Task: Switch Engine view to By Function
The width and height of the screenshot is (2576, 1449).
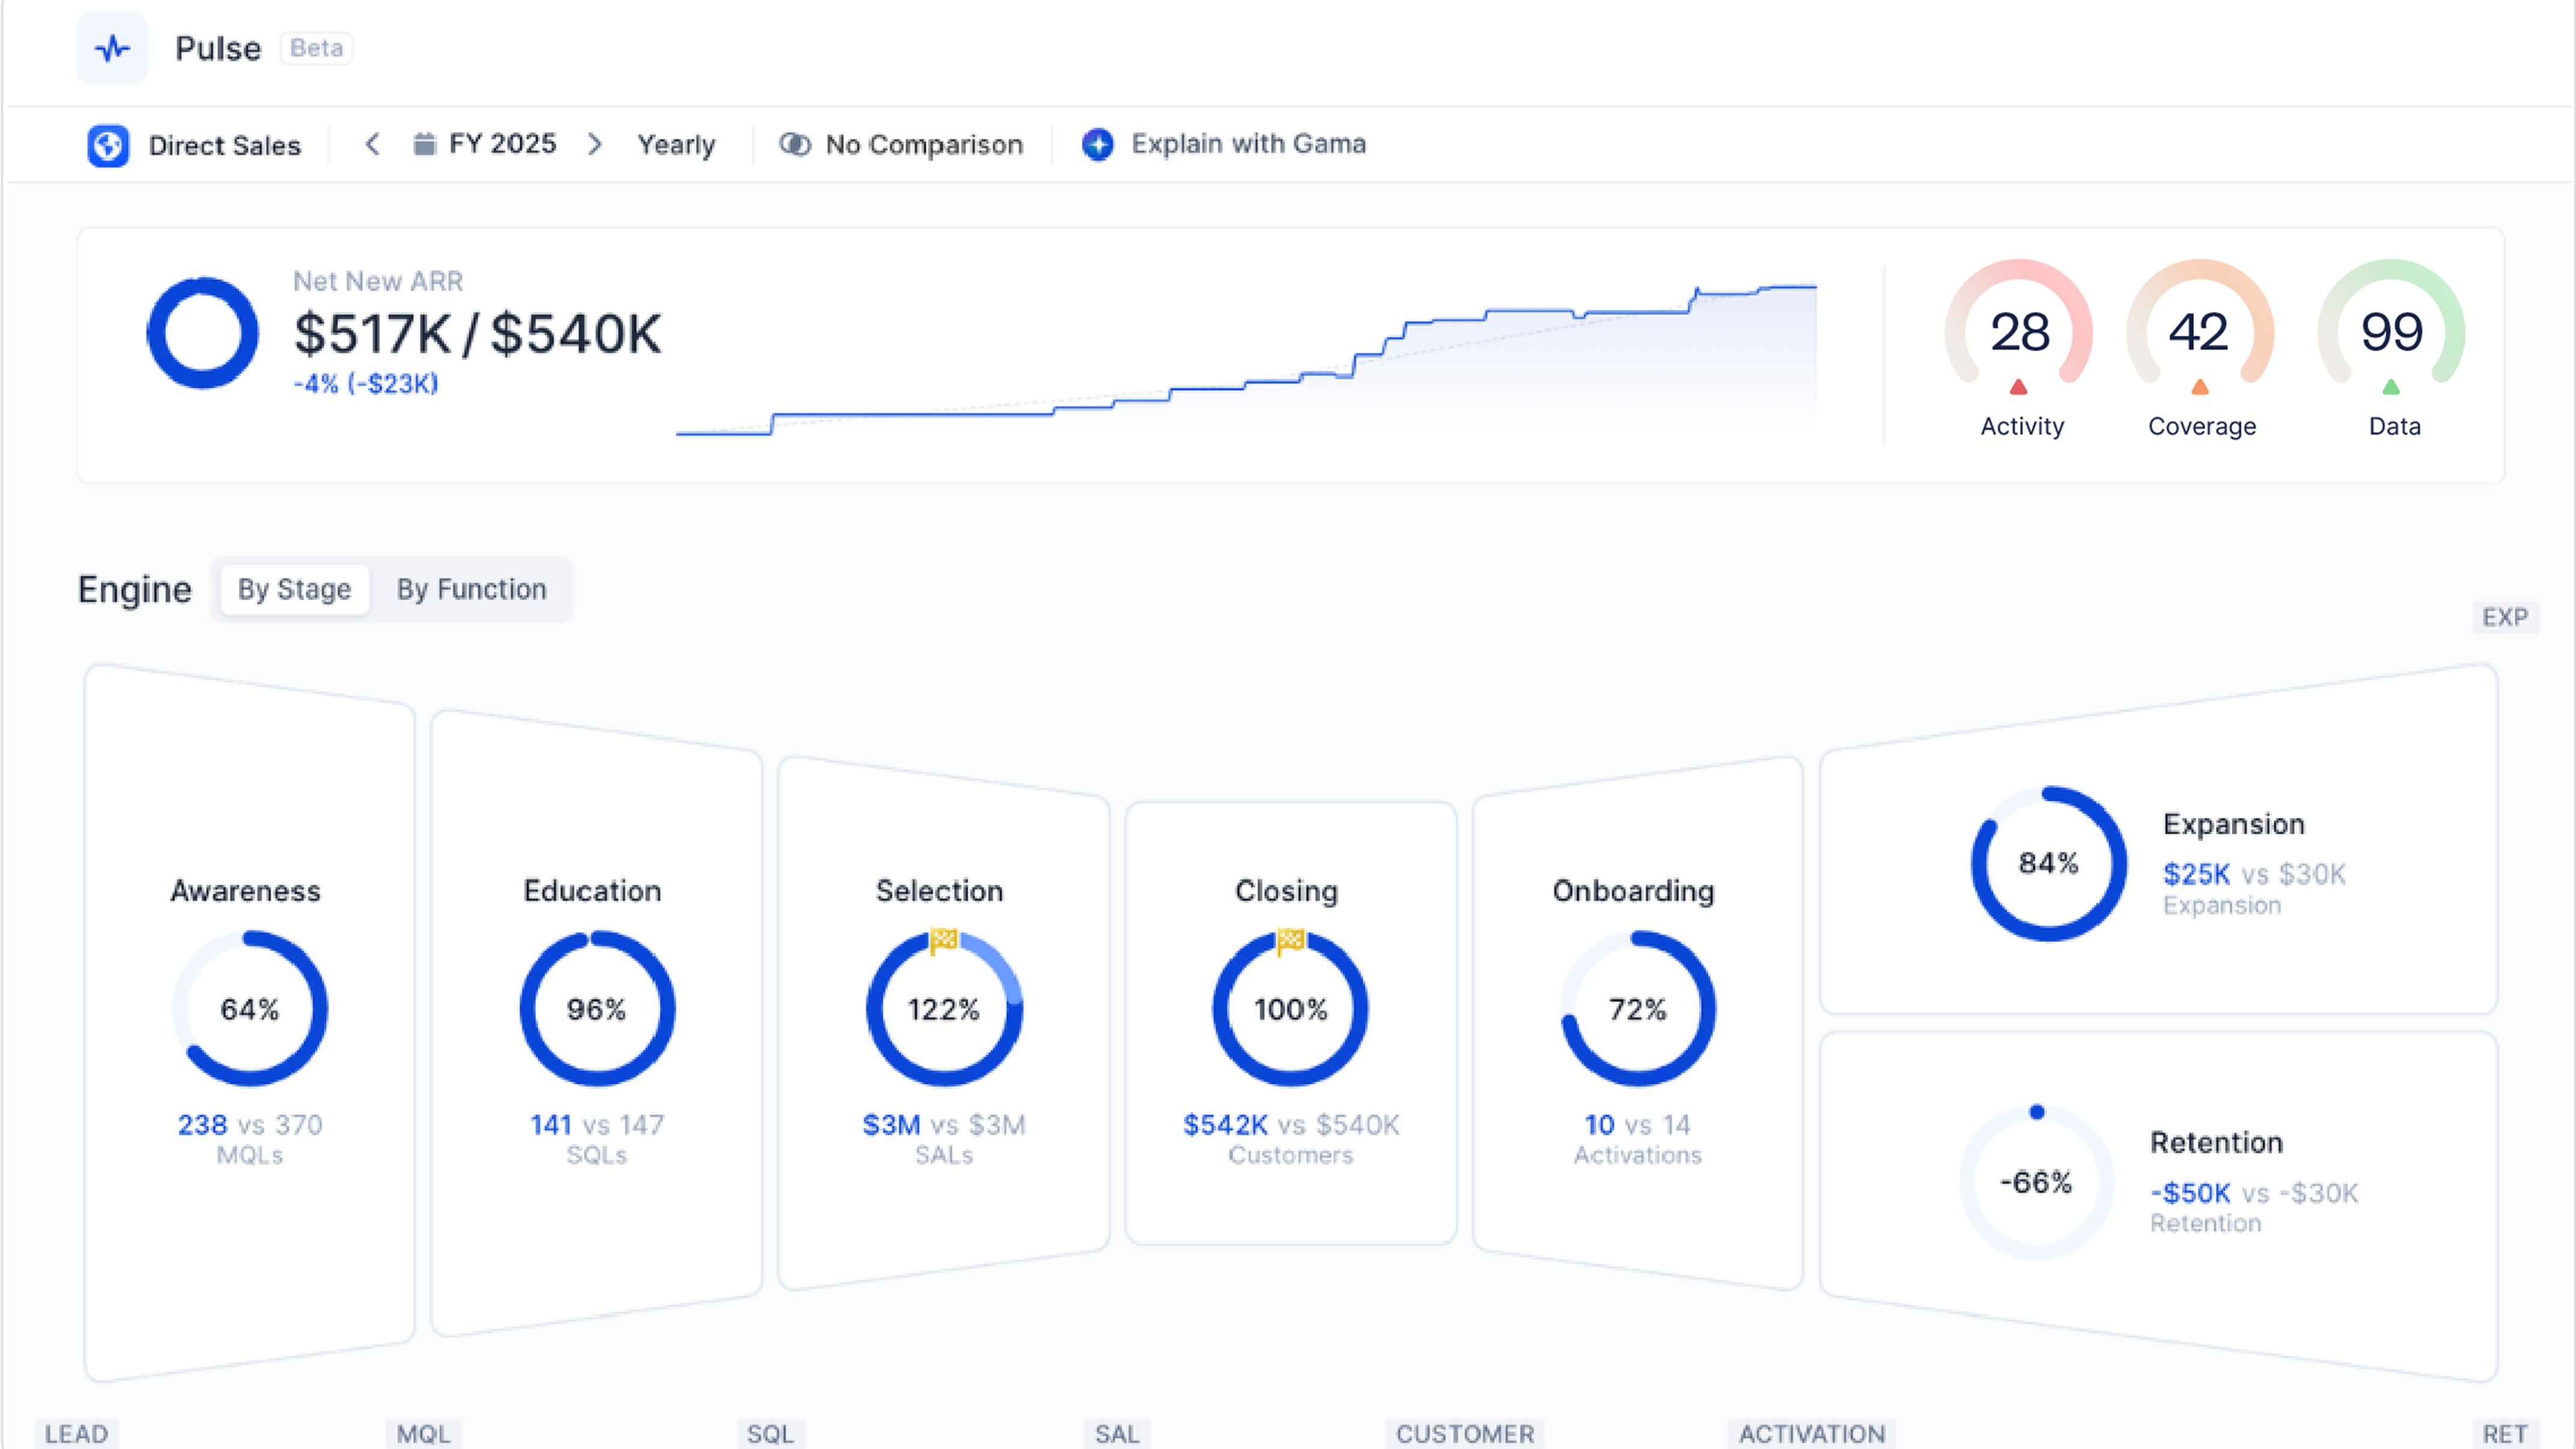Action: (471, 589)
